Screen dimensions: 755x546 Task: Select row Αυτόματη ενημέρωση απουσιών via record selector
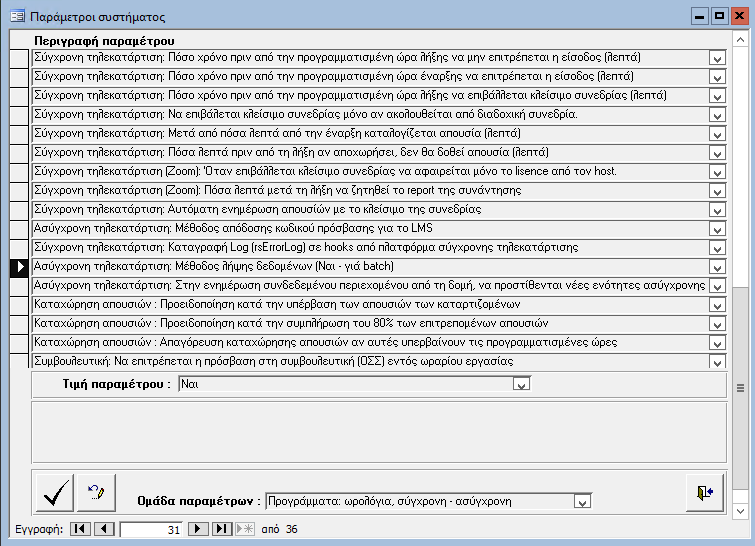point(19,210)
